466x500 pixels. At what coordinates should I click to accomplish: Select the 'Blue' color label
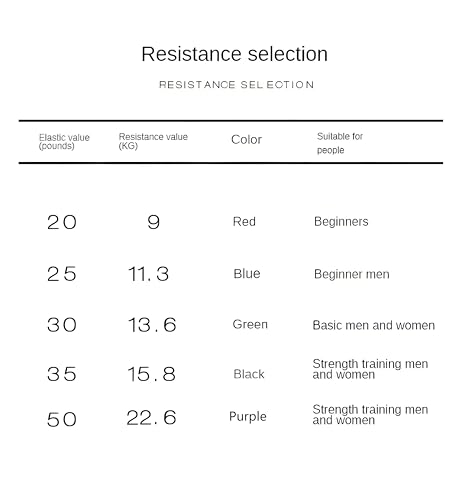247,274
